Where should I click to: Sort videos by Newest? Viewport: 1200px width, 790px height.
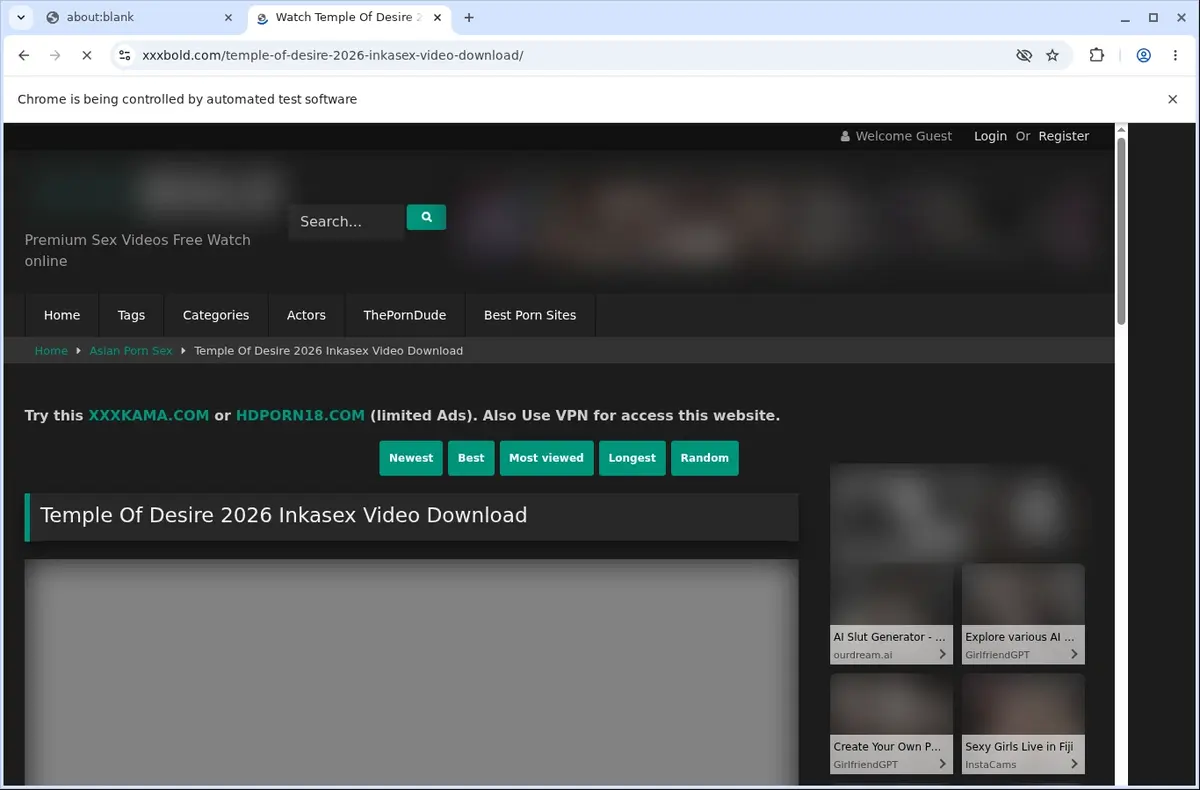point(411,458)
